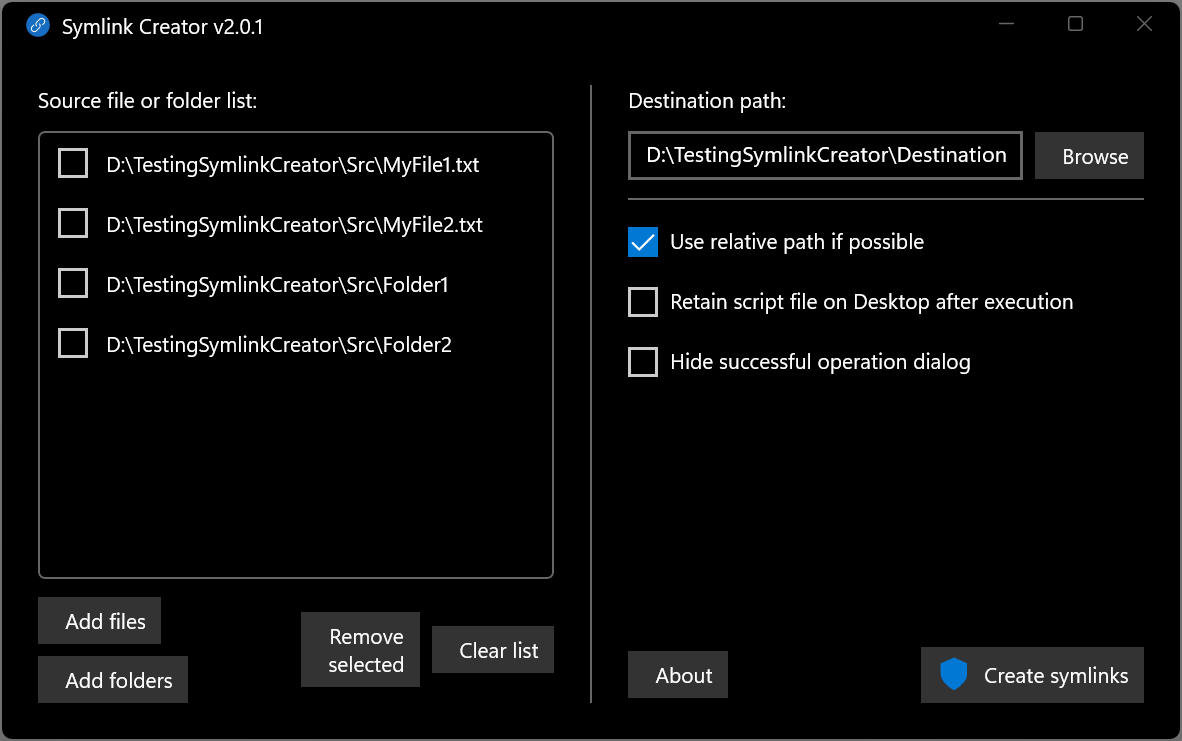This screenshot has width=1182, height=741.
Task: Open the Add folders dialog
Action: click(113, 679)
